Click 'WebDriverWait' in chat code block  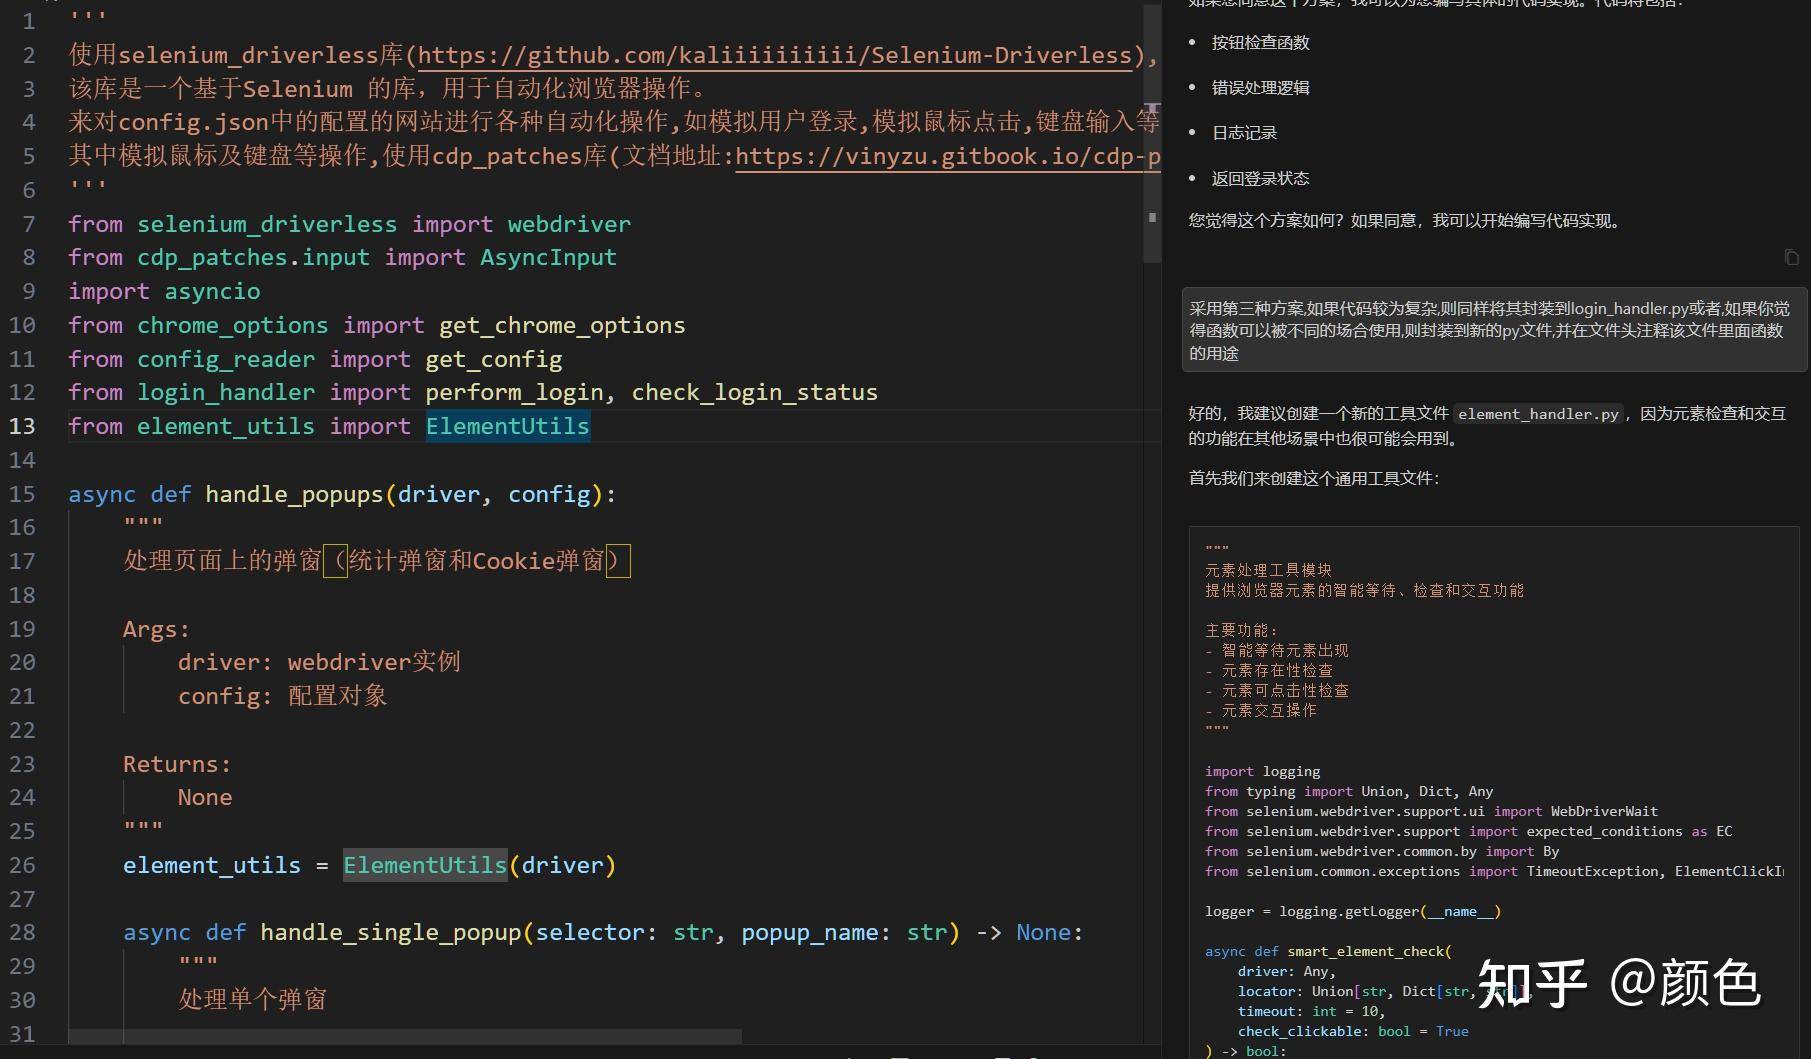tap(1604, 811)
